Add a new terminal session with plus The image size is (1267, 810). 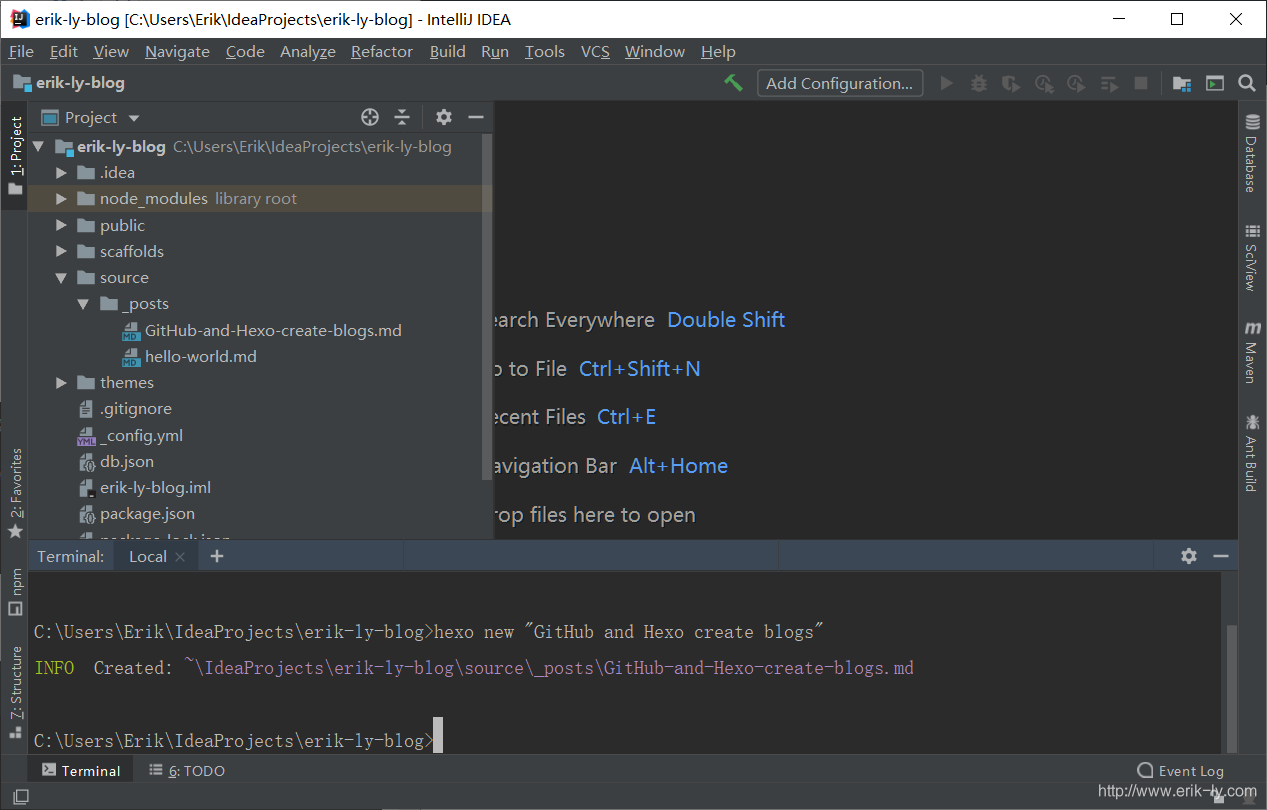click(216, 556)
